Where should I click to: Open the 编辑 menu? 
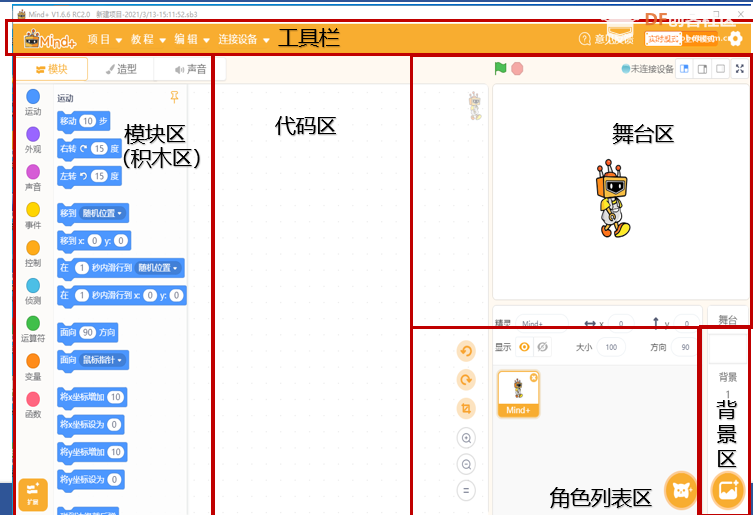pyautogui.click(x=186, y=39)
